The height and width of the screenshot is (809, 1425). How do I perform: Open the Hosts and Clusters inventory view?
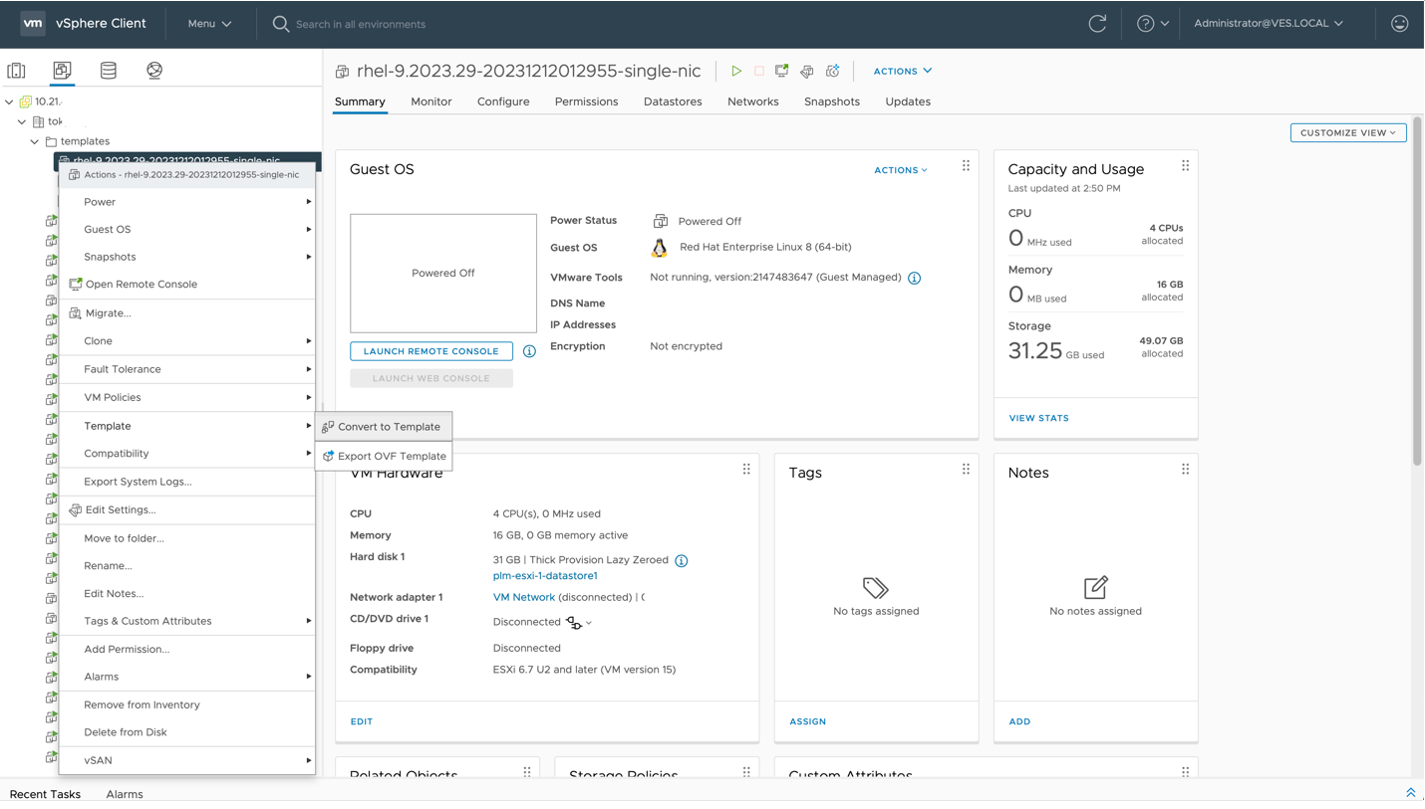pyautogui.click(x=16, y=70)
